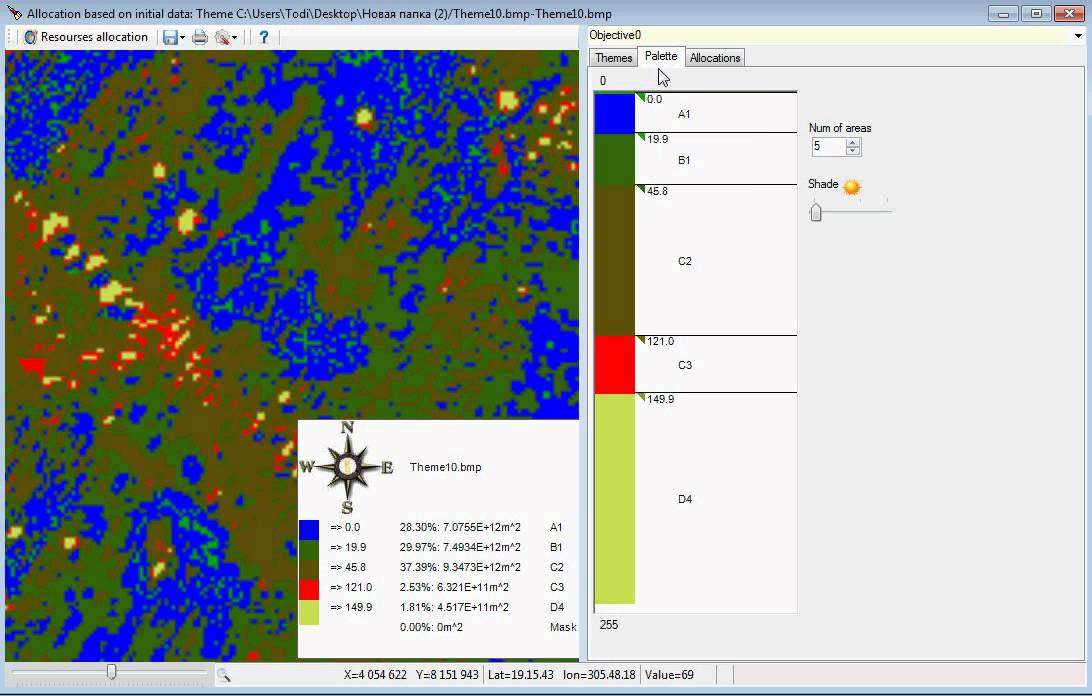The image size is (1092, 696).
Task: Click the help question mark icon
Action: click(x=264, y=38)
